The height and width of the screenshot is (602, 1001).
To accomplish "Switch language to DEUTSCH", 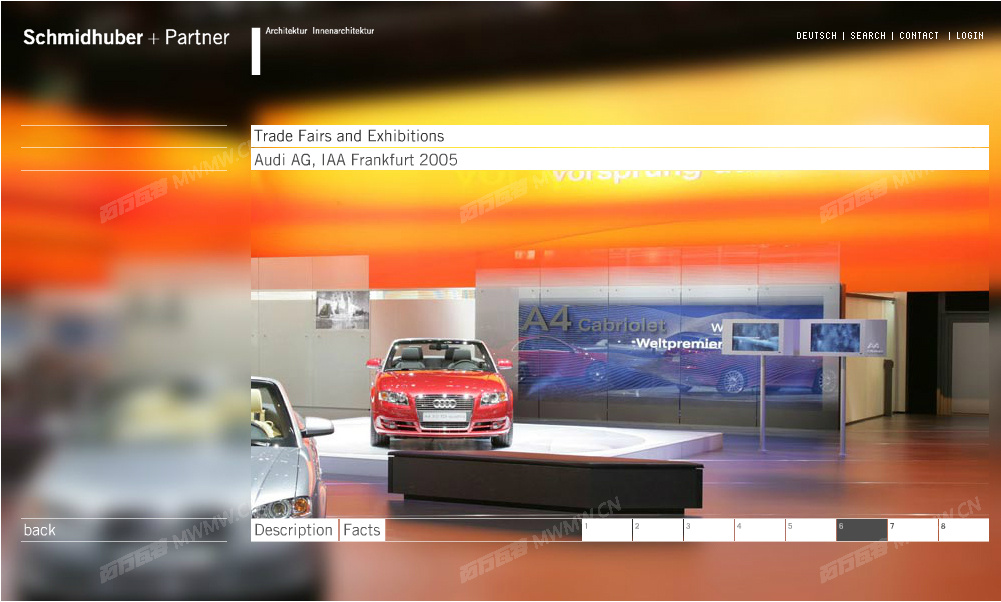I will coord(816,36).
